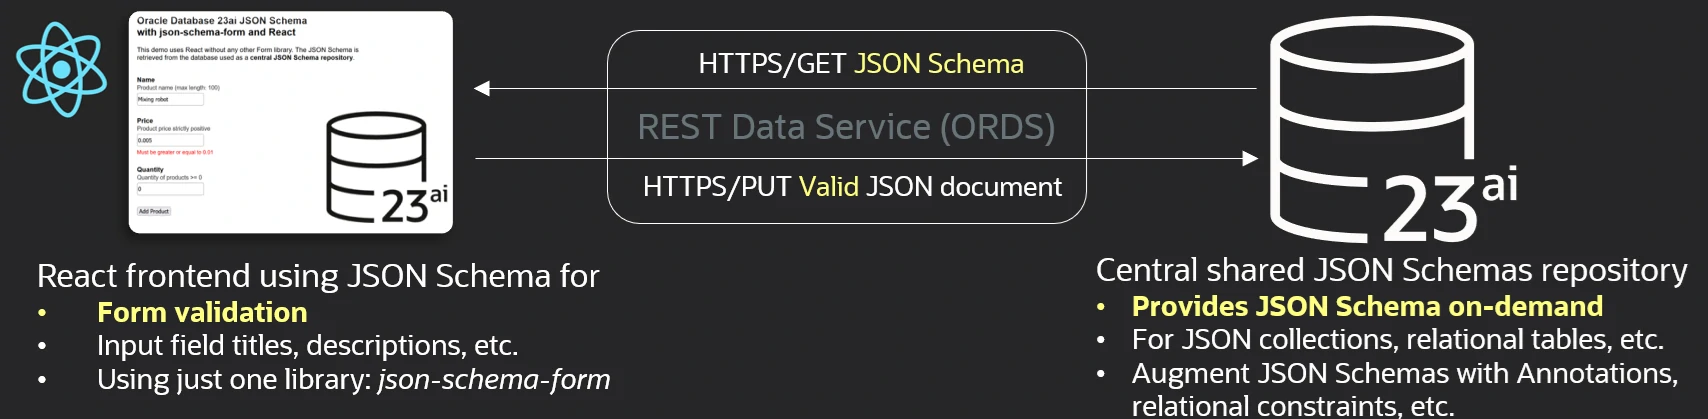Click the left-pointing arrowhead of the GET line
The image size is (1708, 419).
tap(482, 89)
